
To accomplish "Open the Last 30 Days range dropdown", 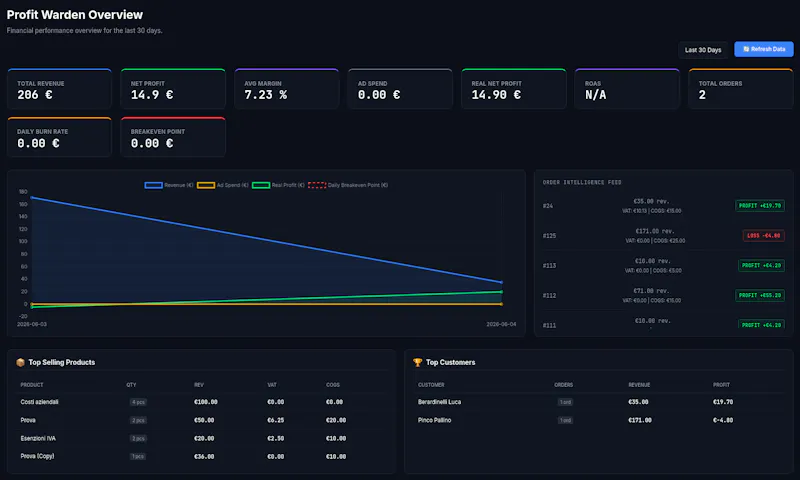I will 703,50.
